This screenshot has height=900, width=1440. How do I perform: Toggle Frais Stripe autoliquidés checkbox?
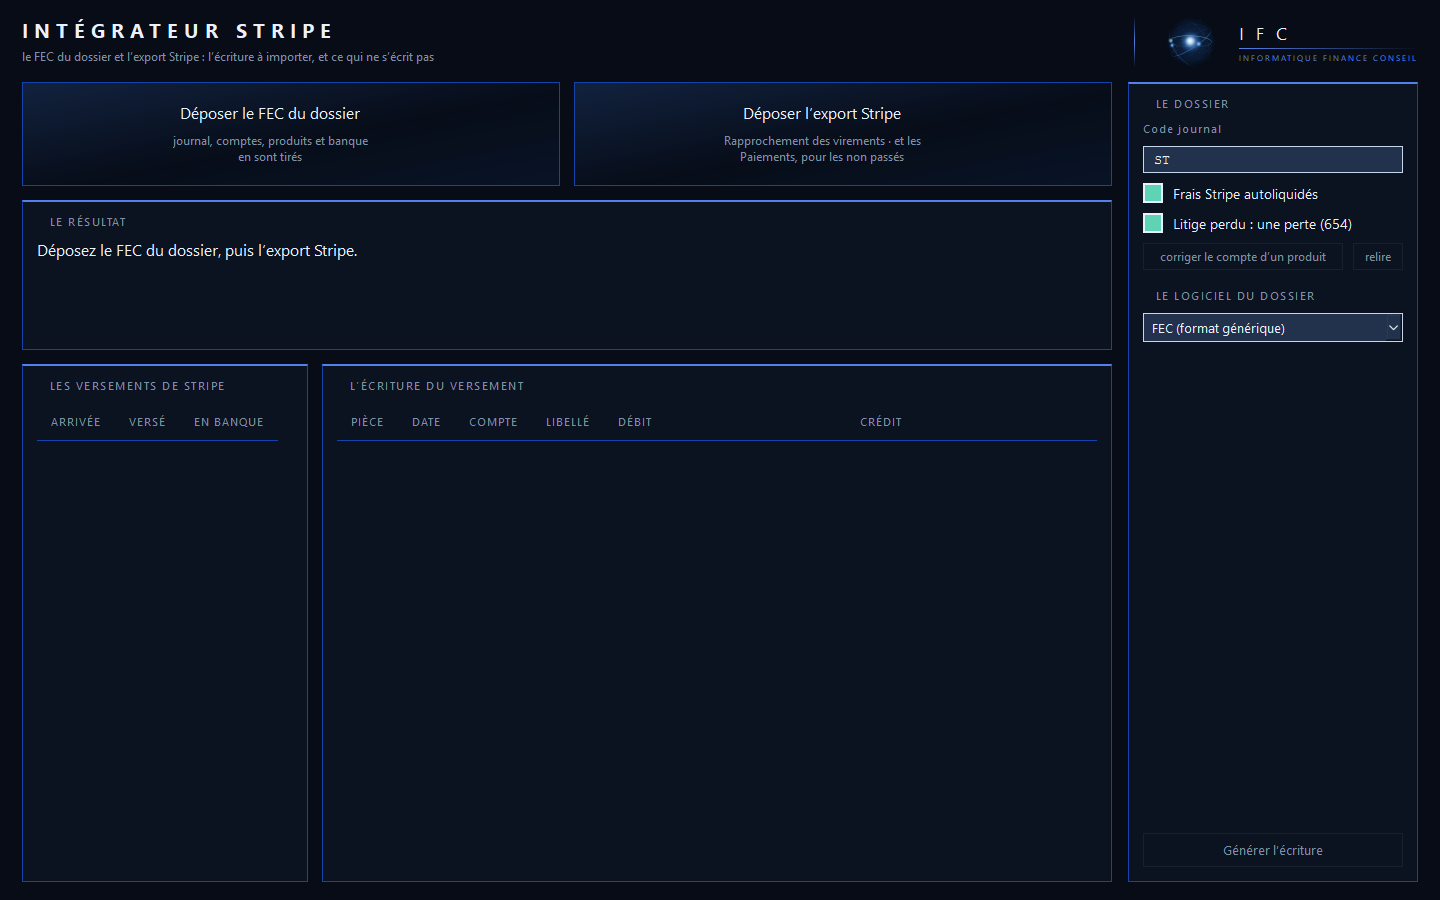point(1153,193)
